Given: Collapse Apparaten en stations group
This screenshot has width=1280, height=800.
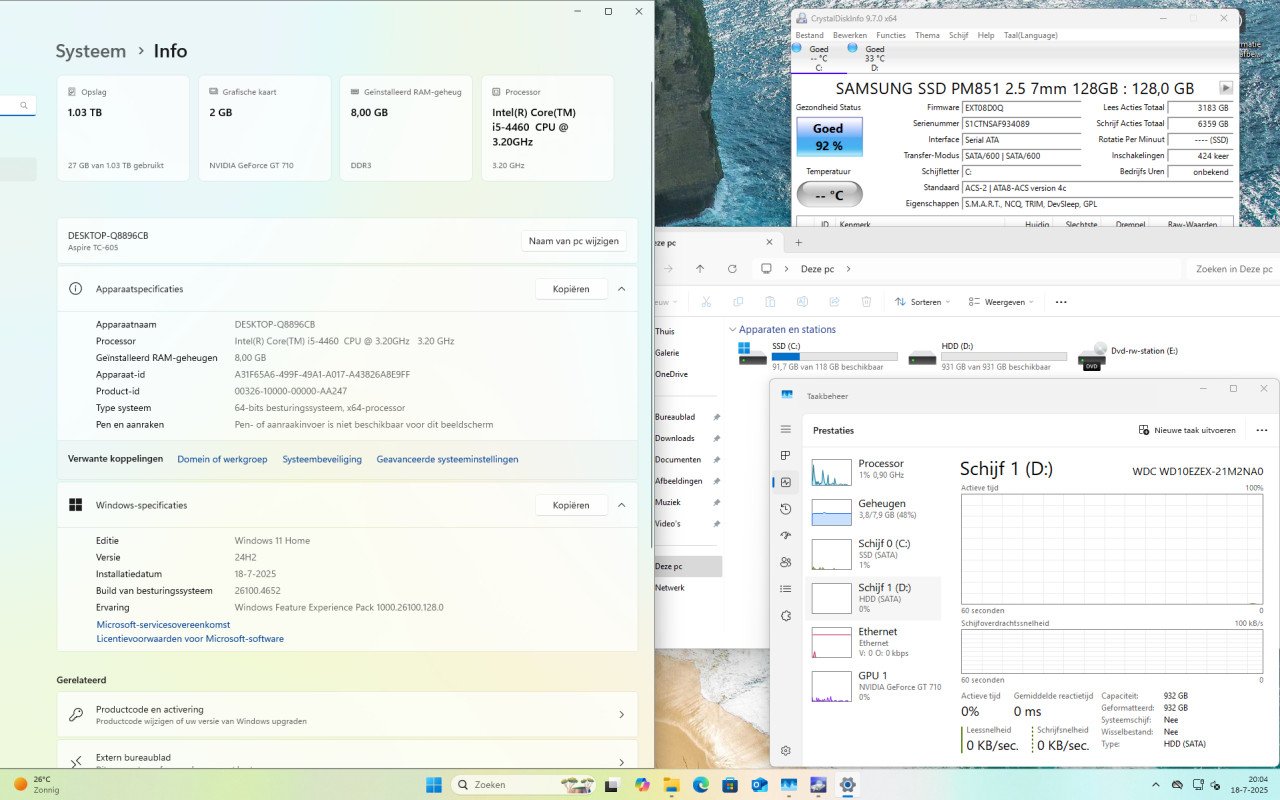Looking at the screenshot, I should pos(732,329).
